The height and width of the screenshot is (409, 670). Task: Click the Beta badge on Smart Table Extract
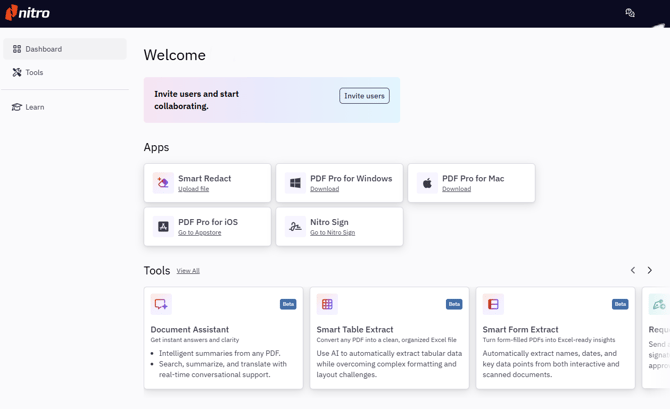(454, 304)
